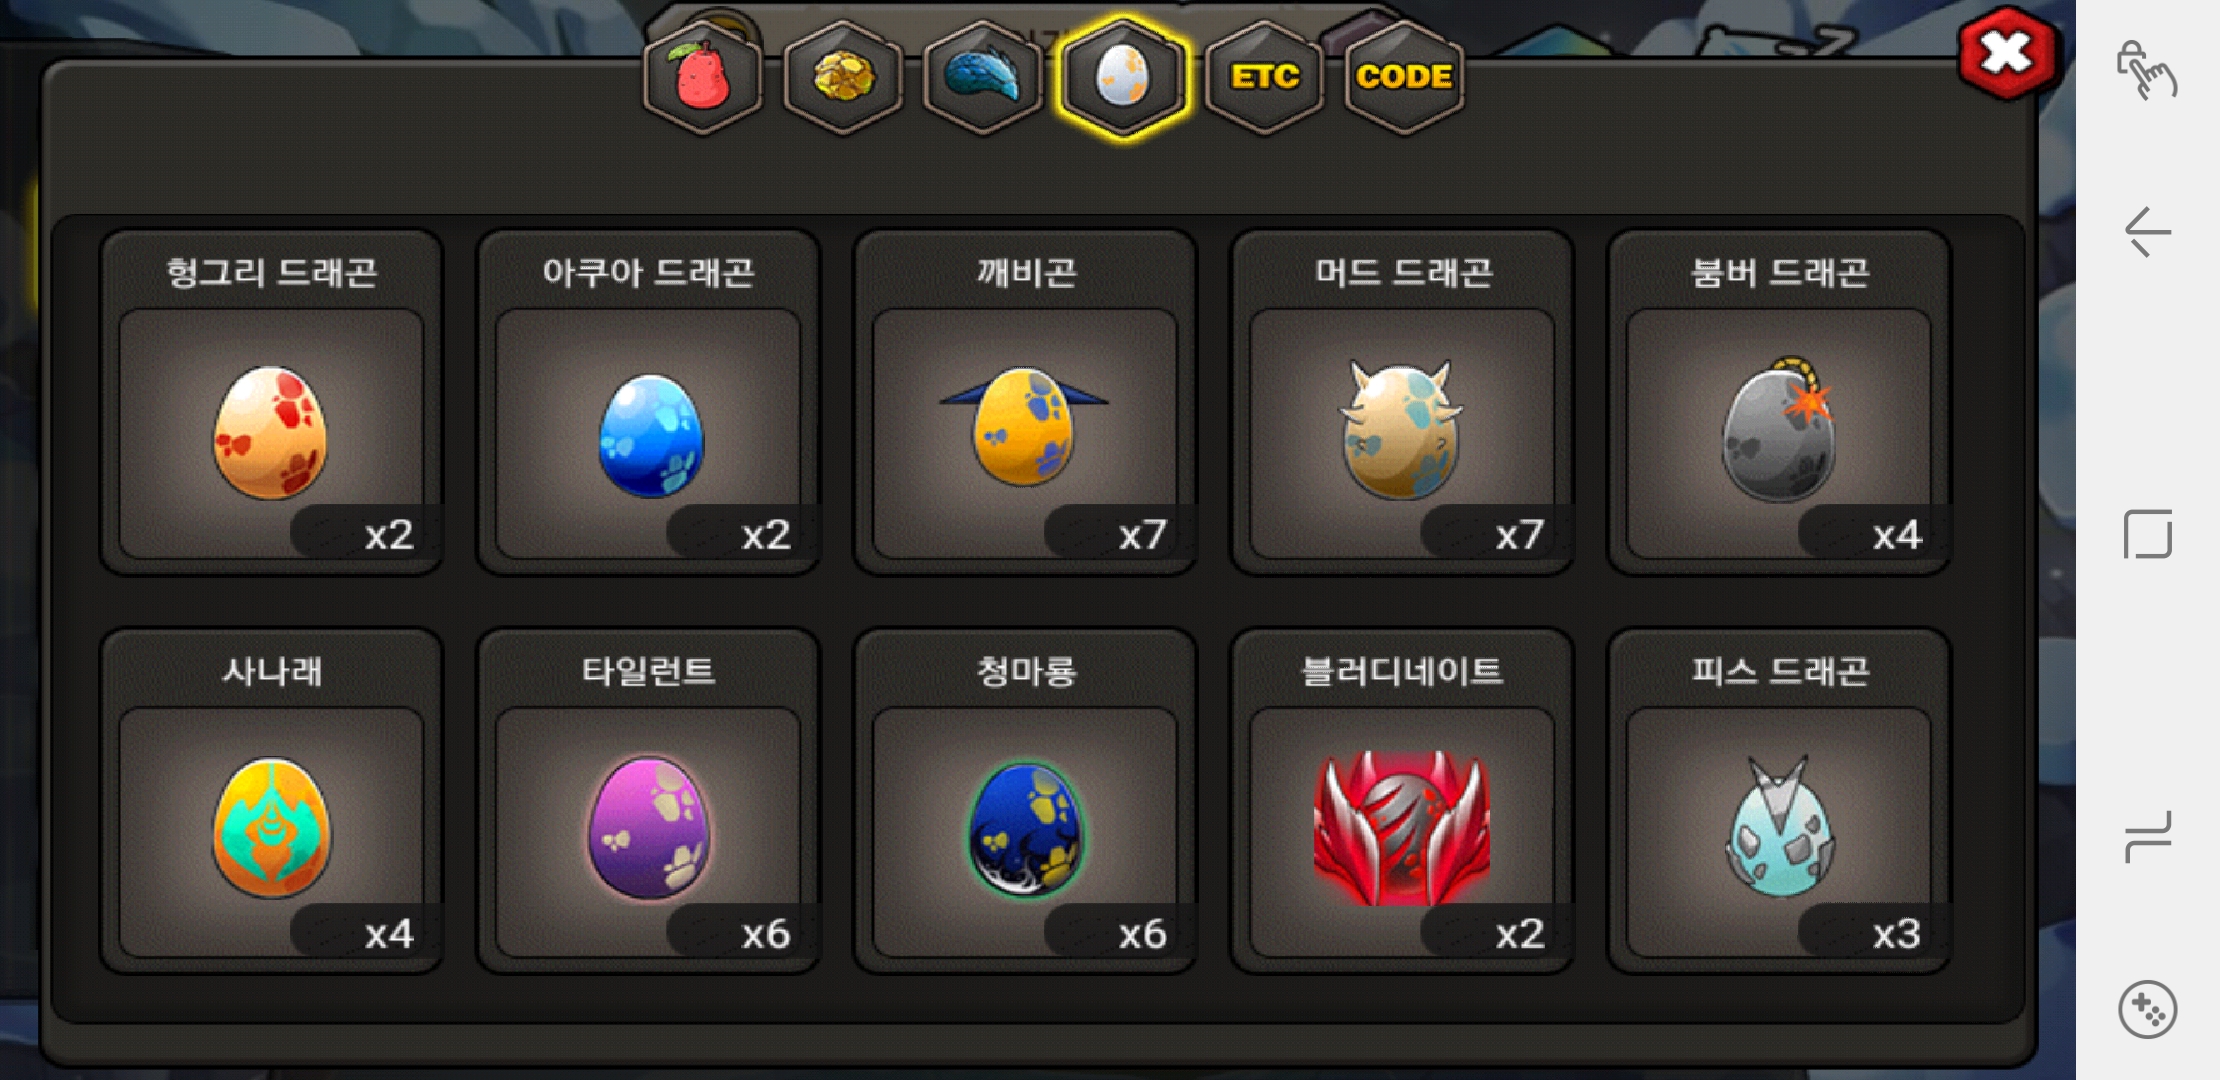Select the blue 아쿠아 드래곤 egg

648,403
